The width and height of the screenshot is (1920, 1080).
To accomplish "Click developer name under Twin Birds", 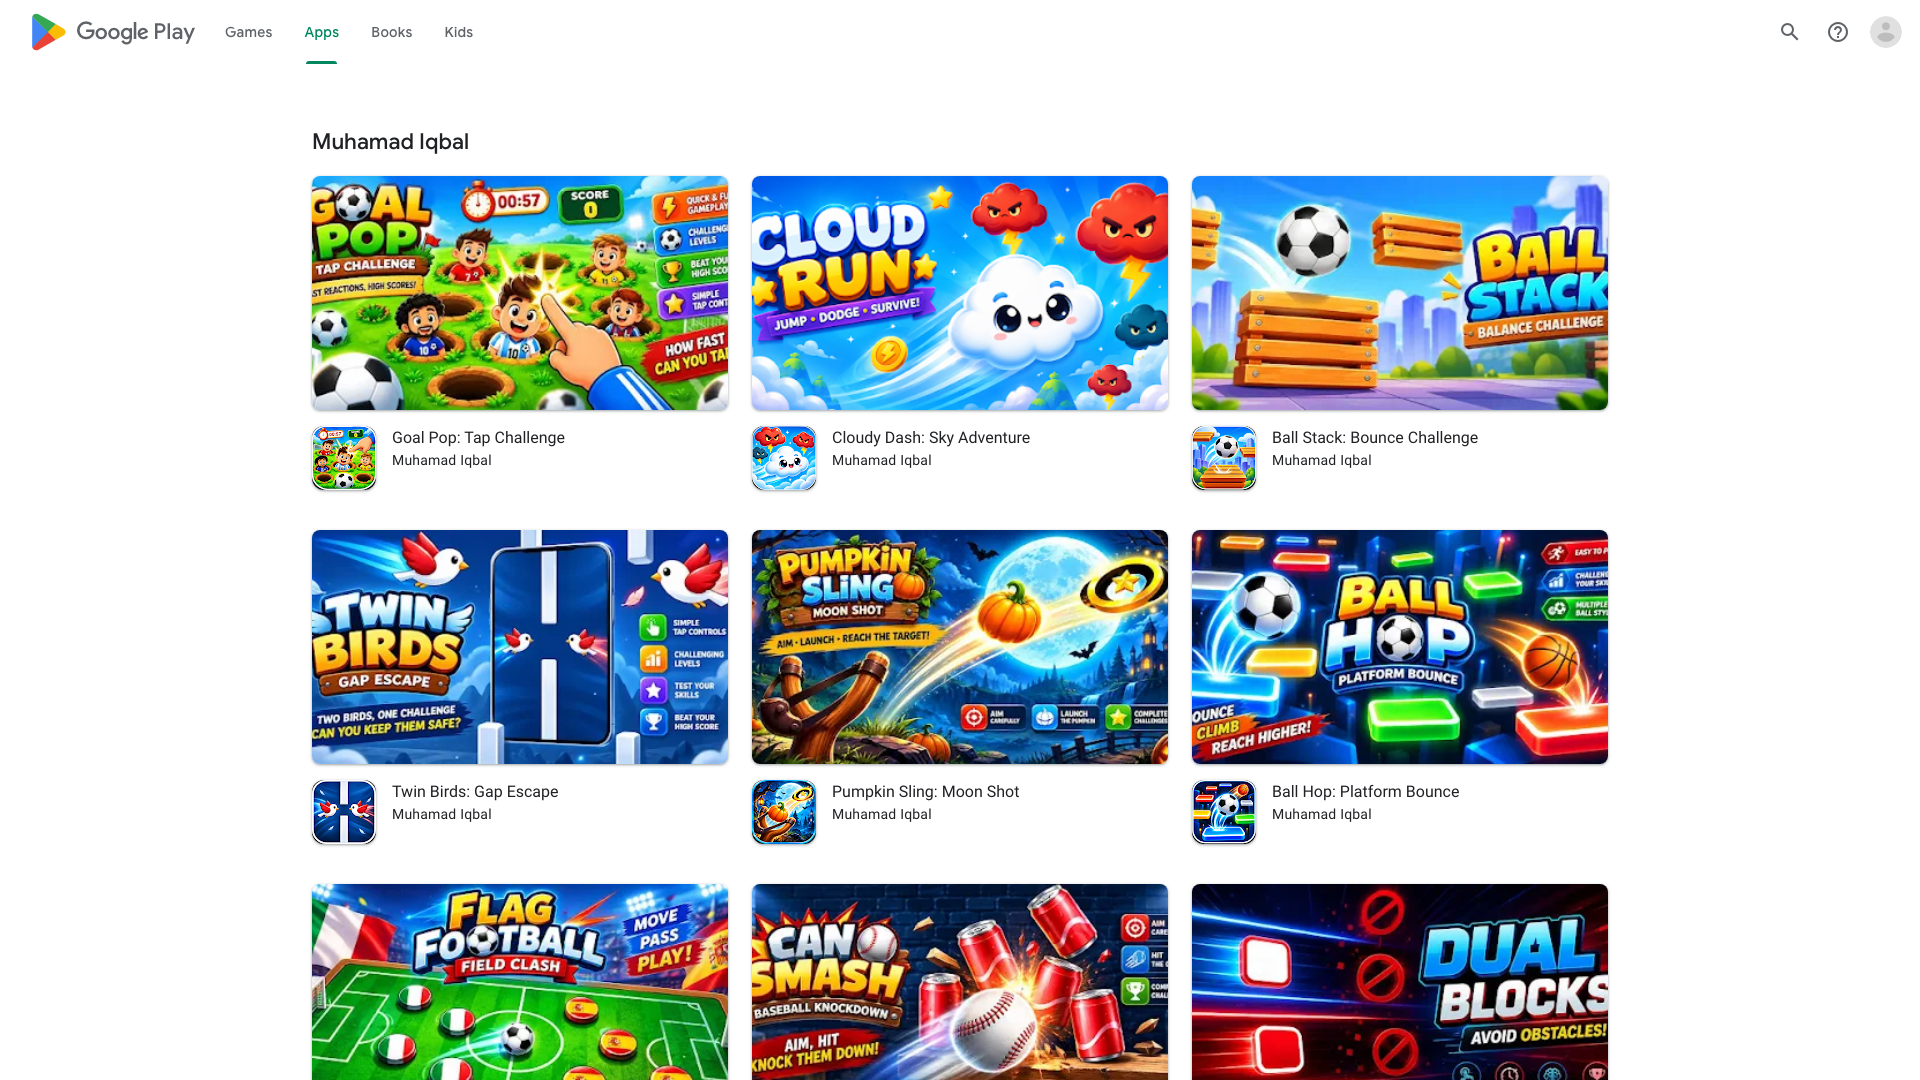I will [442, 815].
